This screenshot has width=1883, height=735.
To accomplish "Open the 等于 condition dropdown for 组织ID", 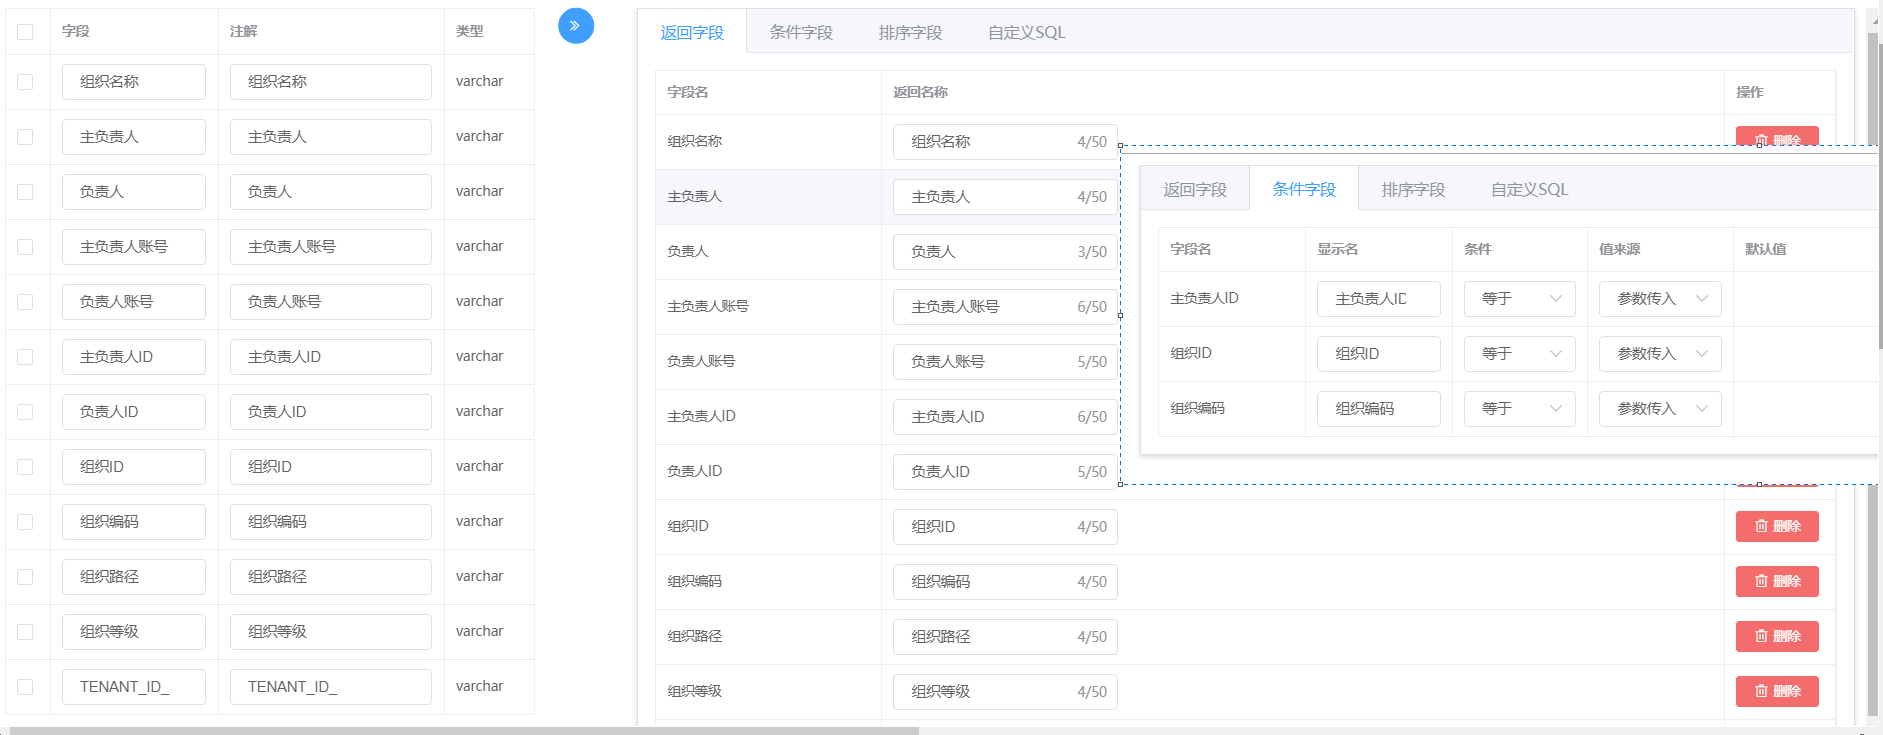I will pyautogui.click(x=1519, y=354).
